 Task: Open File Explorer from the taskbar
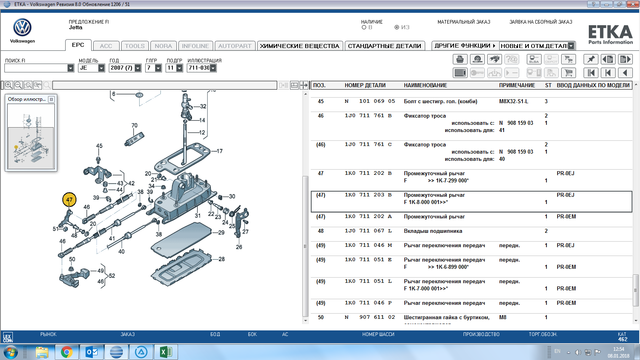point(42,352)
